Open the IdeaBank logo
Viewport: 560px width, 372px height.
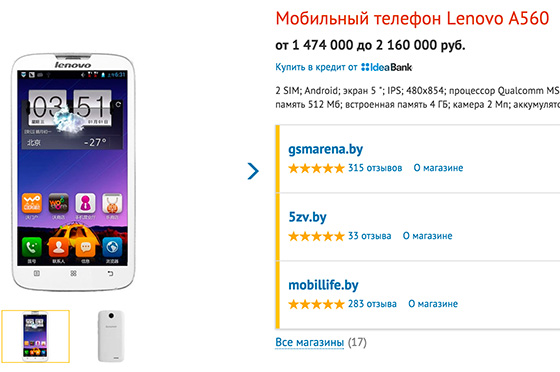[x=386, y=67]
